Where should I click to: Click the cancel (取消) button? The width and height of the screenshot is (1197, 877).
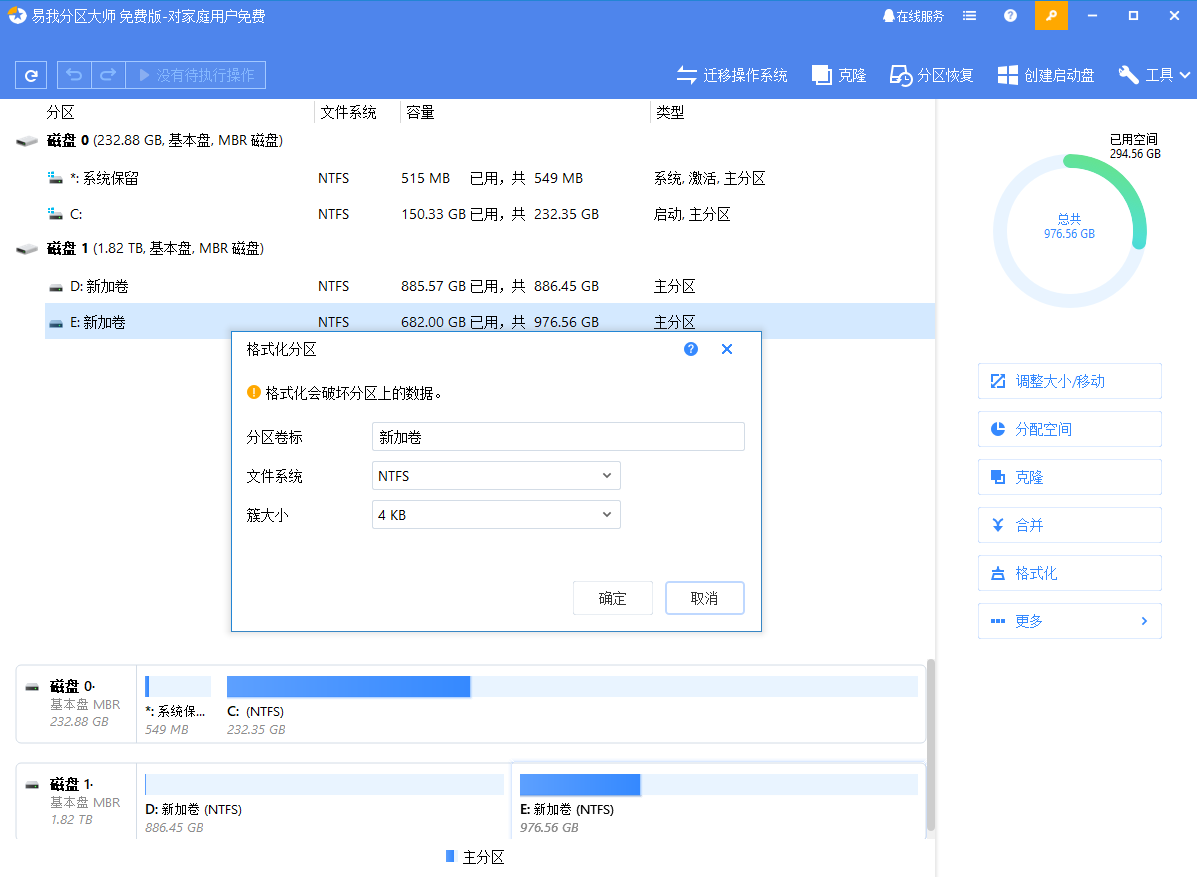click(x=704, y=598)
